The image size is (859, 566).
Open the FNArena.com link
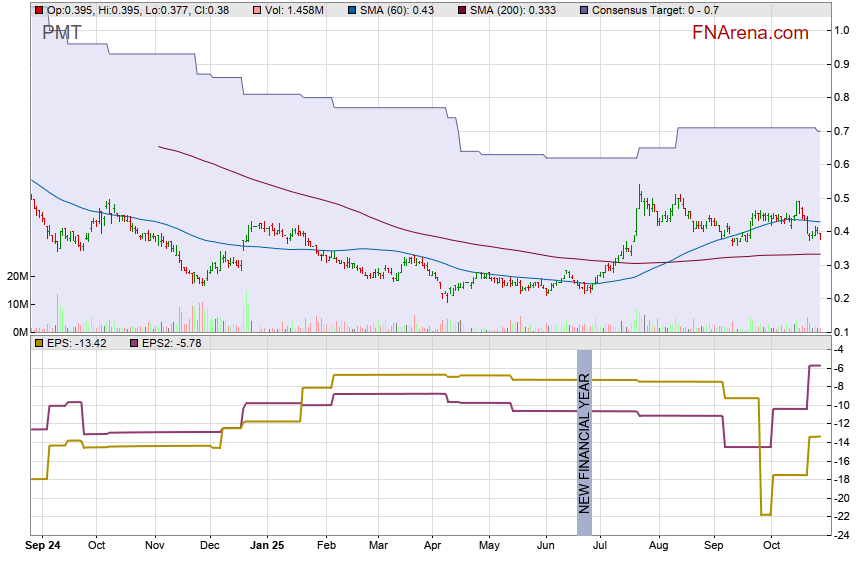click(x=750, y=33)
